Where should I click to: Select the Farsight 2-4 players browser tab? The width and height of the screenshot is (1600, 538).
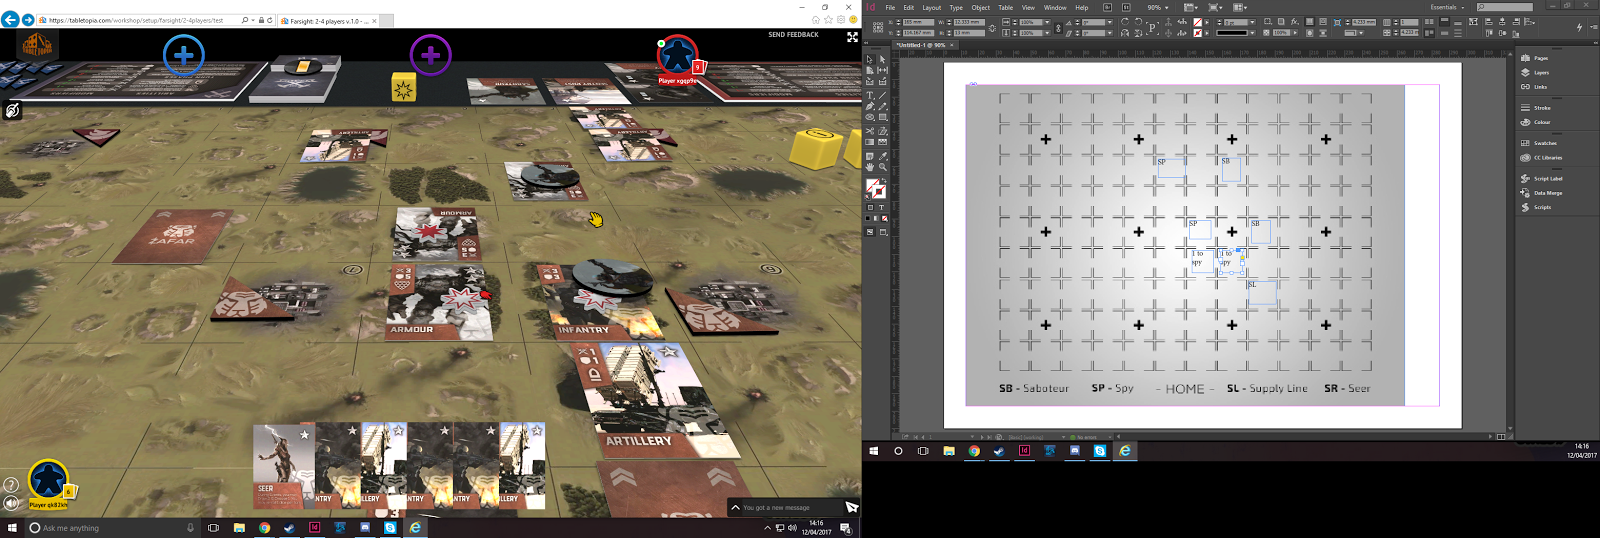[328, 20]
